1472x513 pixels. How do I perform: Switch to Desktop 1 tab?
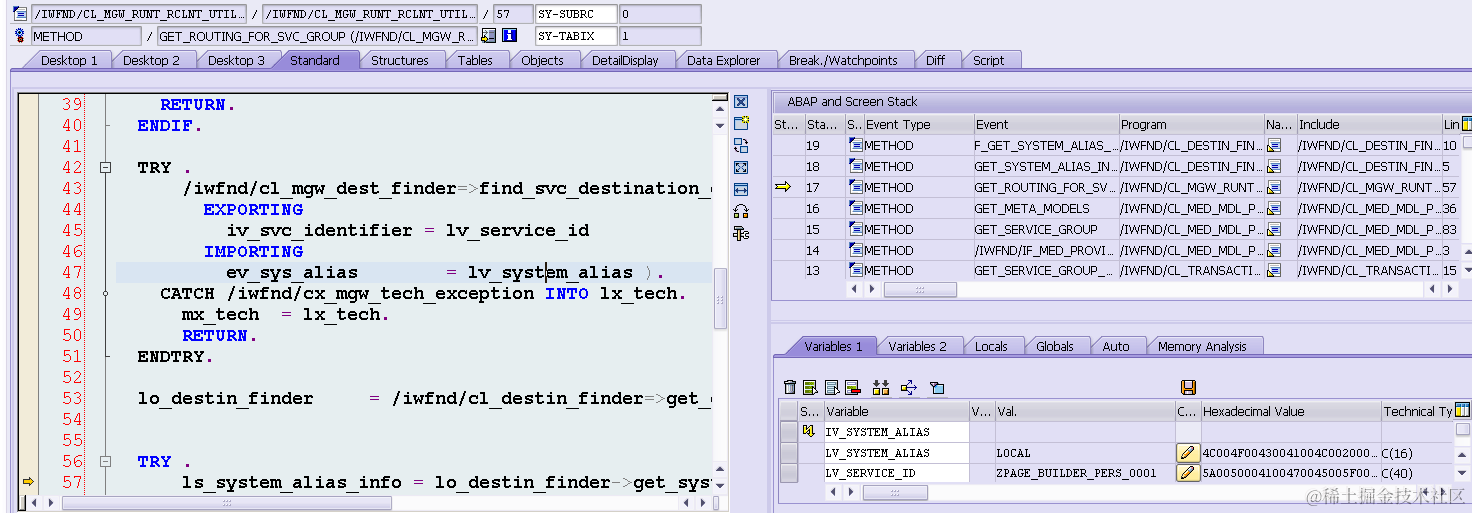pos(69,60)
